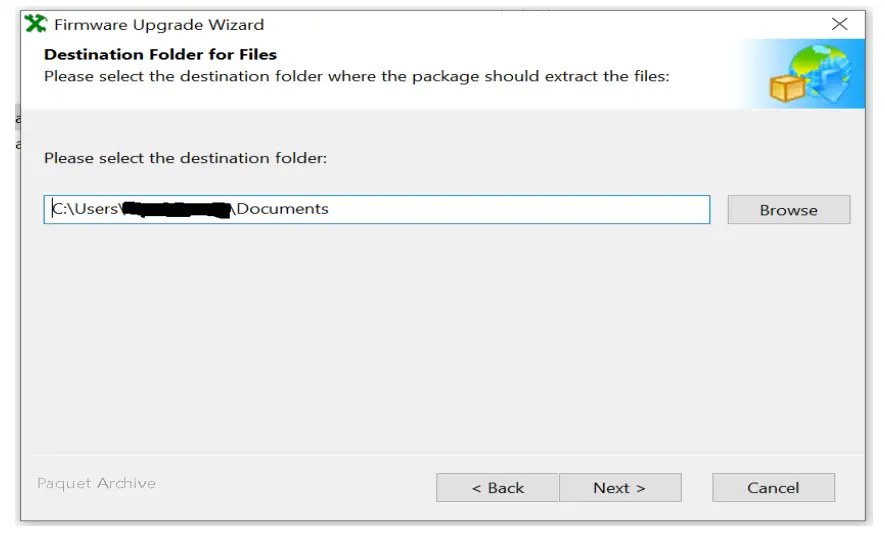Screen dimensions: 885x537
Task: Click the blacked-out username in the path
Action: 177,209
